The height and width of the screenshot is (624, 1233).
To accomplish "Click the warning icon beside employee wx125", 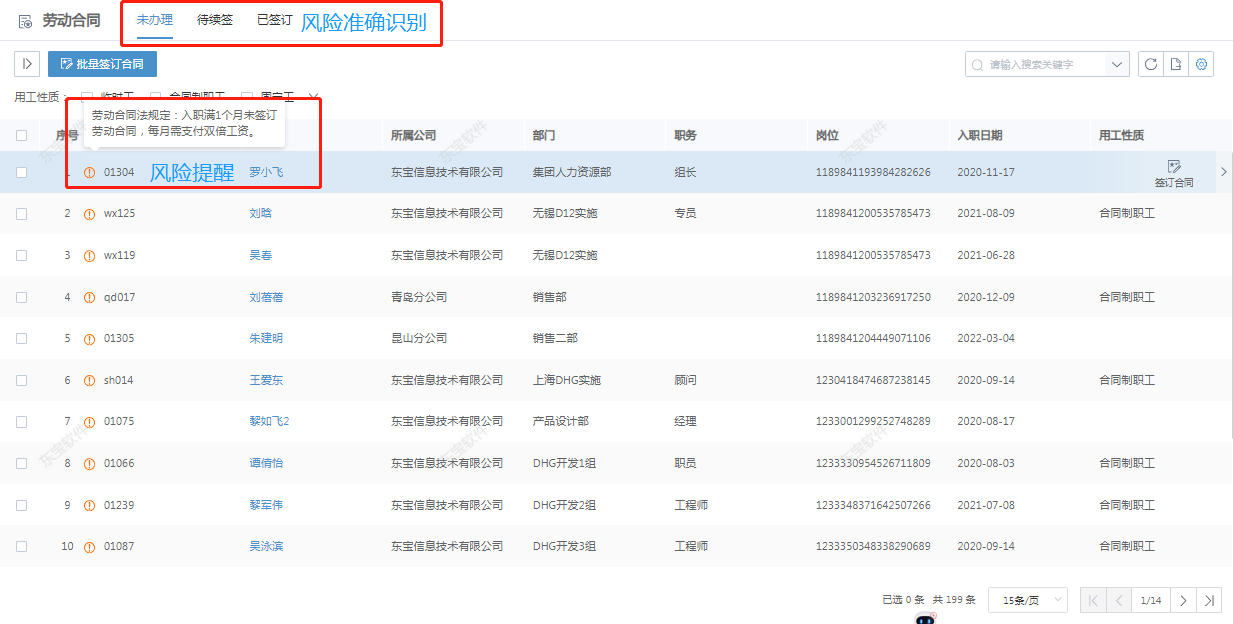I will pos(89,213).
